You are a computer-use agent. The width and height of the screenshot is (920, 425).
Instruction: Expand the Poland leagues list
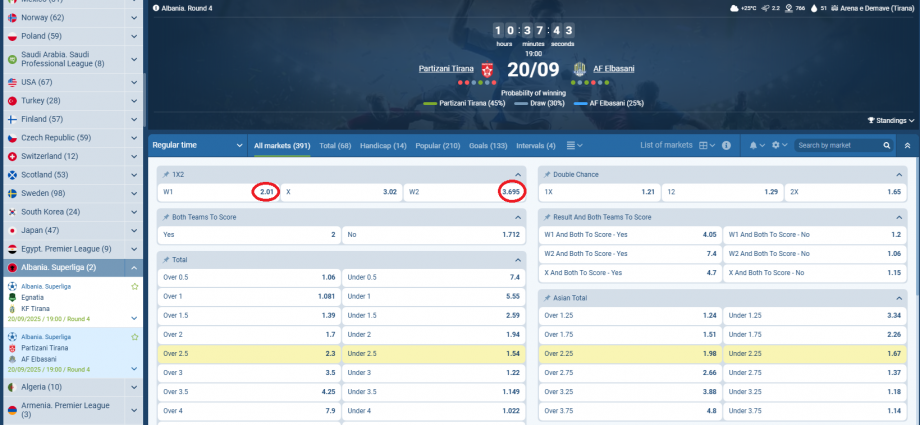134,36
